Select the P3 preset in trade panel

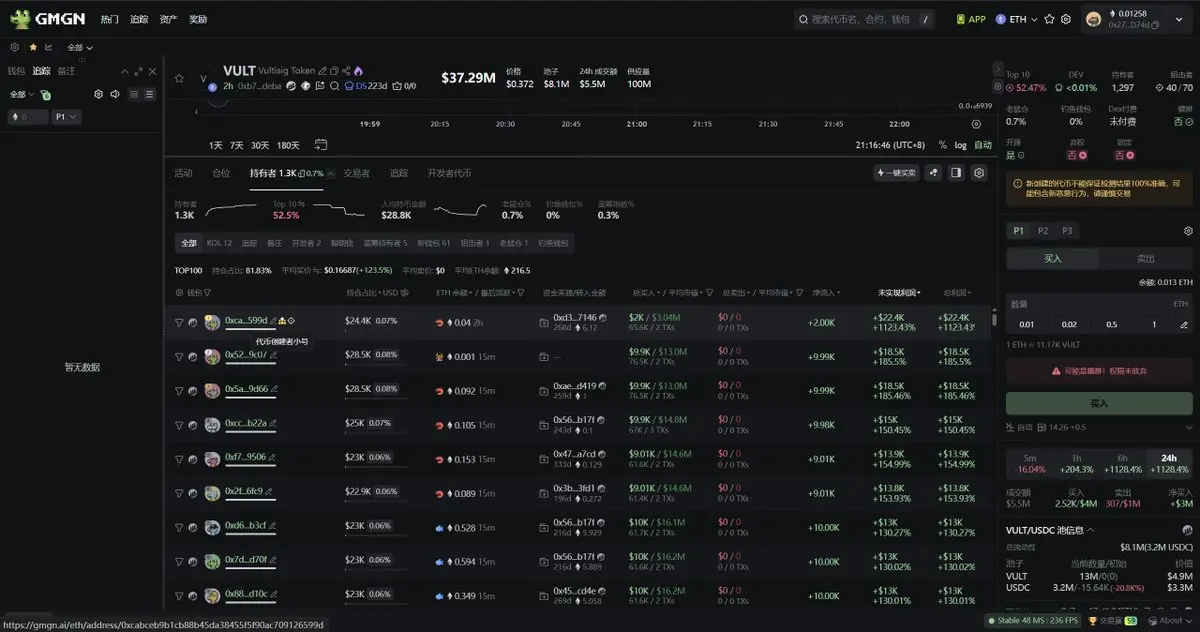[x=1067, y=231]
